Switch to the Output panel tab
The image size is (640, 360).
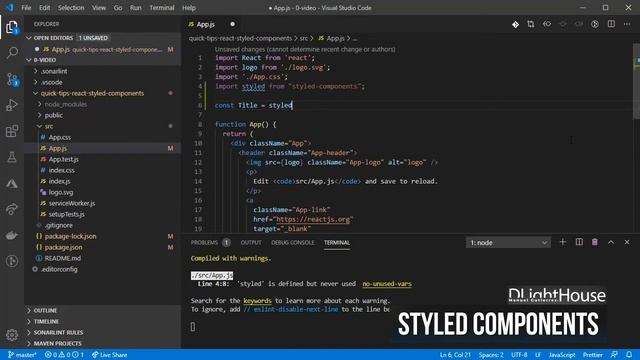[x=251, y=242]
